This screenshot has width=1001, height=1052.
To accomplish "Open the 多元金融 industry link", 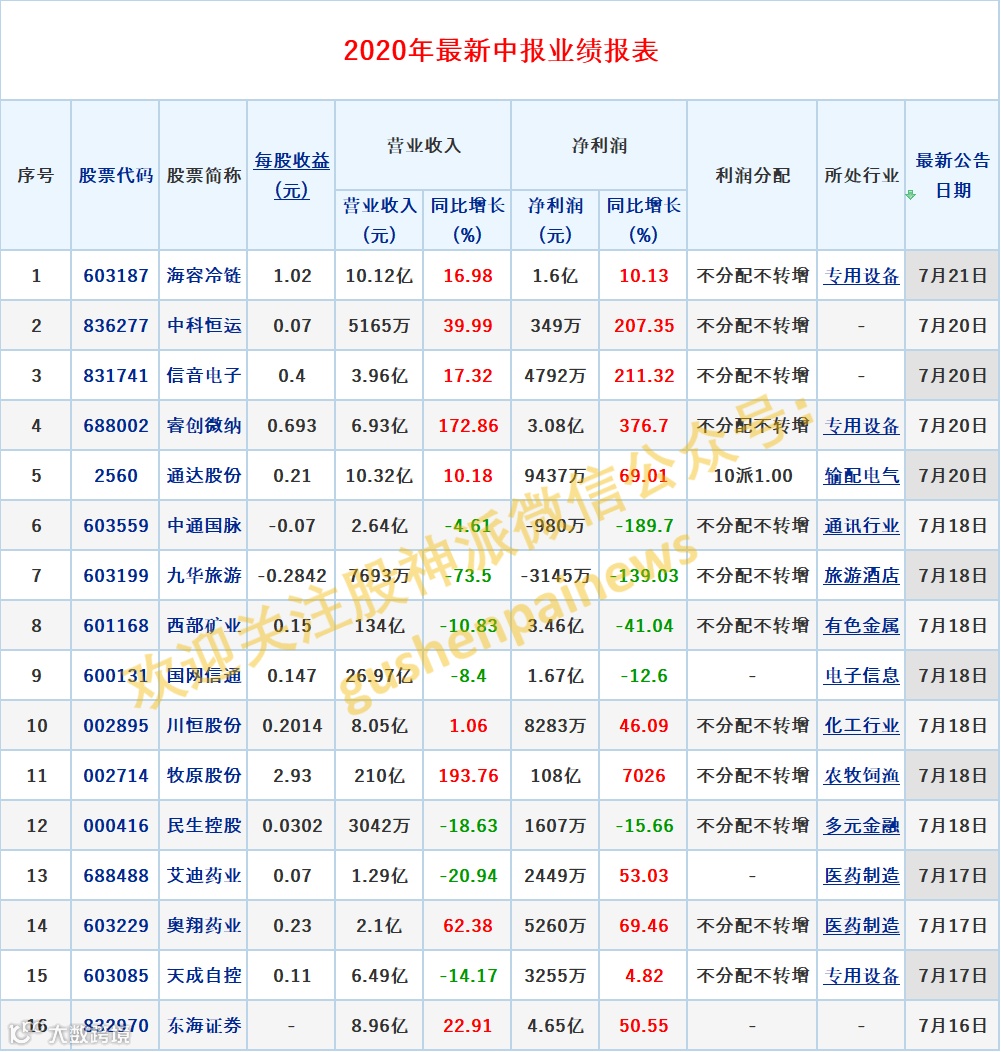I will click(861, 826).
